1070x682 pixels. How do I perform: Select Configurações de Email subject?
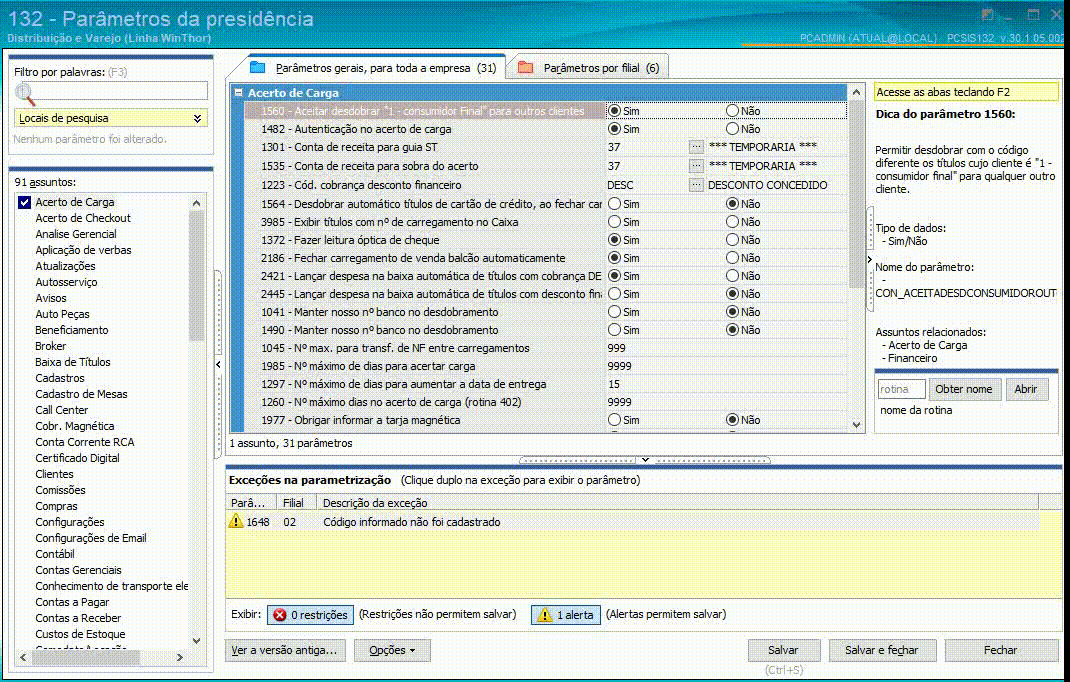91,538
